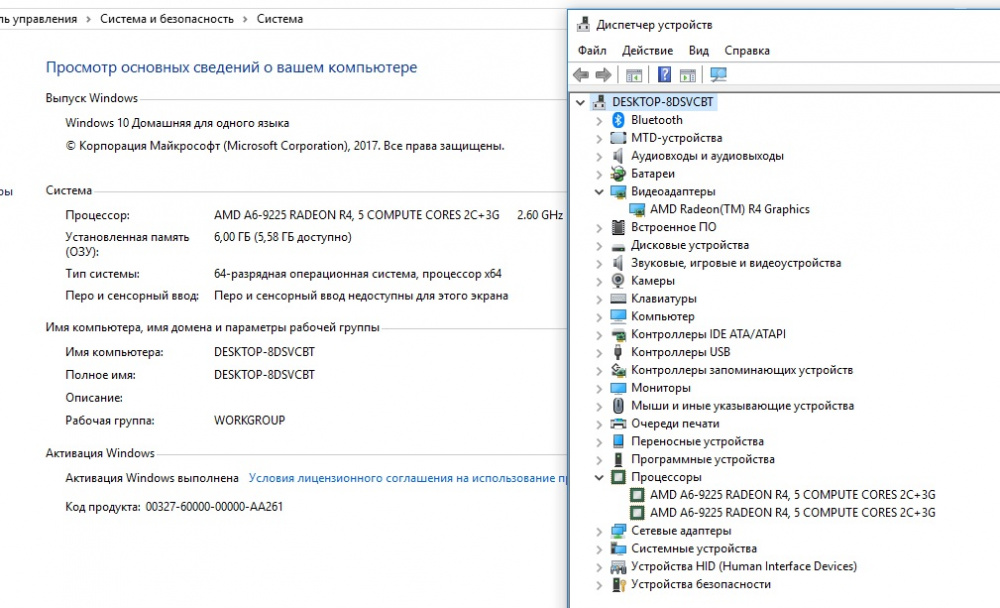The image size is (1000, 608).
Task: Expand the Контроллеры запоминающих устройств category
Action: point(599,370)
